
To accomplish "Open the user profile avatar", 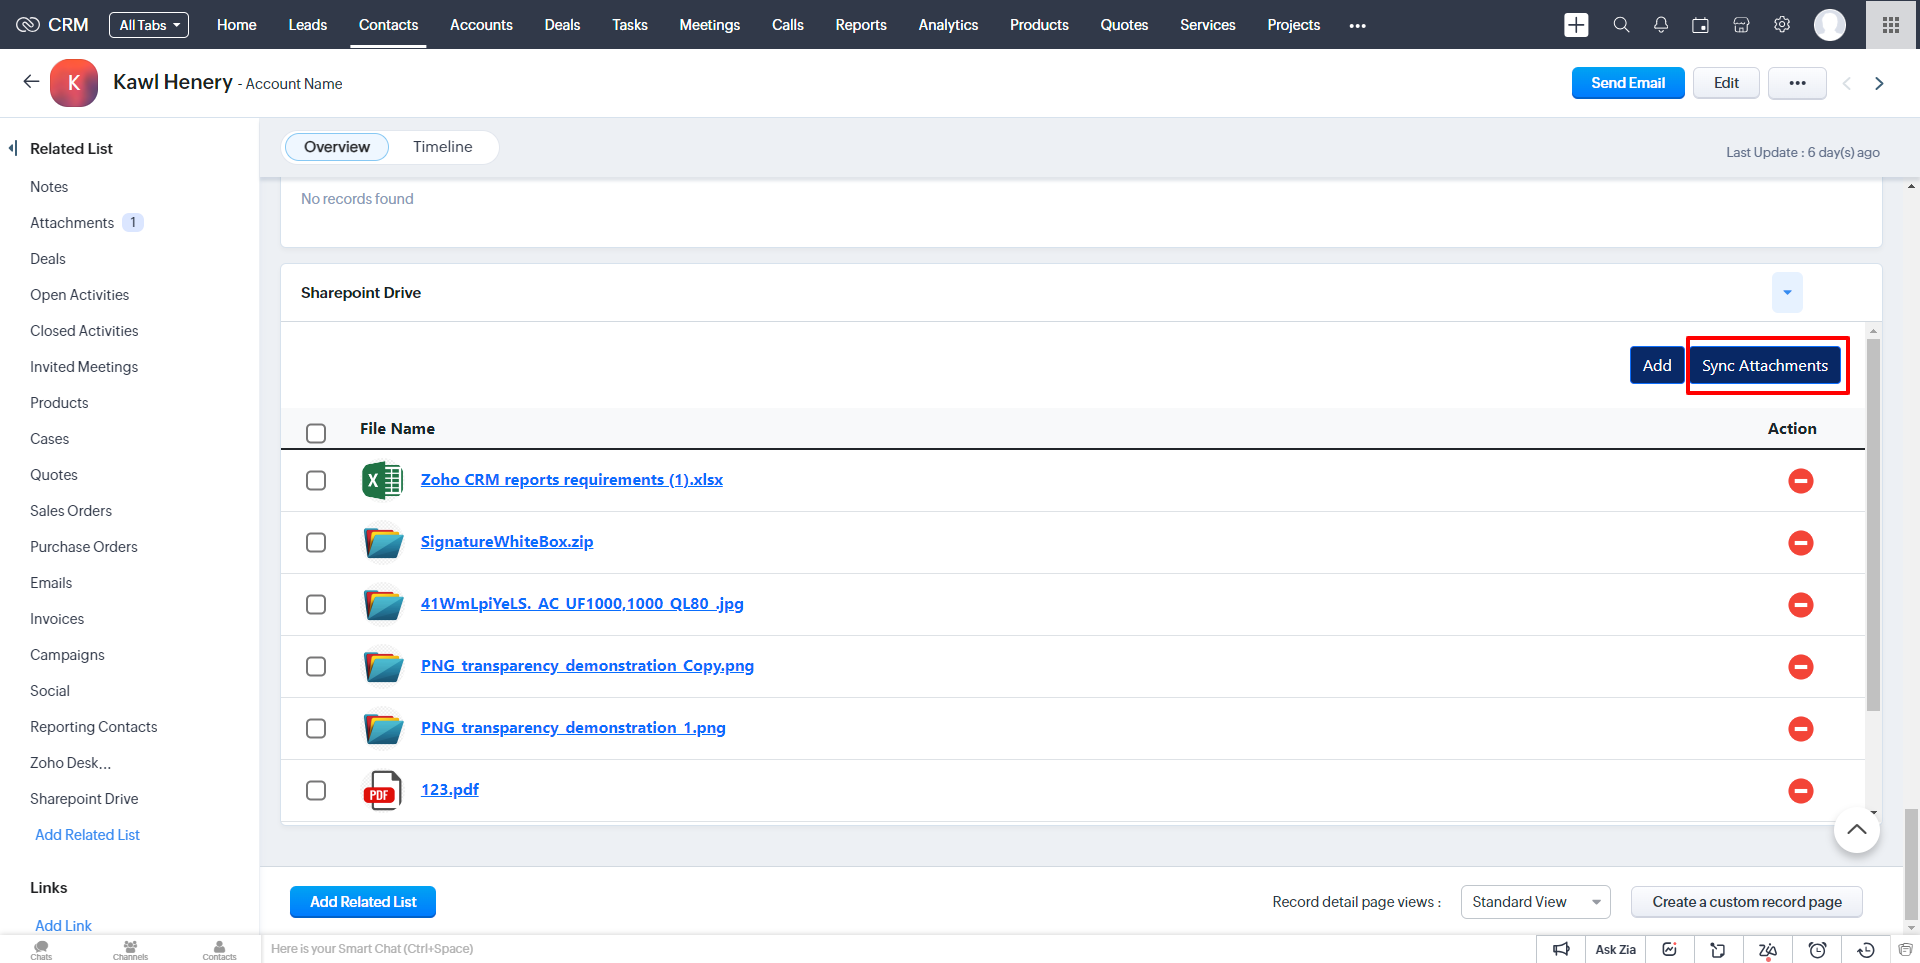I will pos(1830,25).
